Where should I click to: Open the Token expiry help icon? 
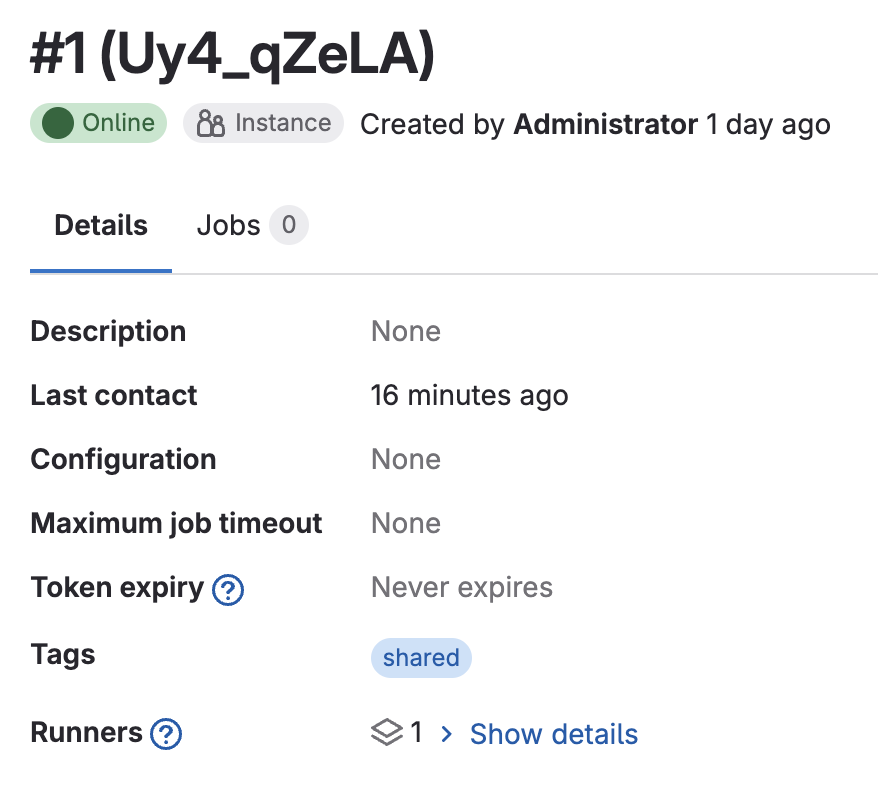[227, 590]
